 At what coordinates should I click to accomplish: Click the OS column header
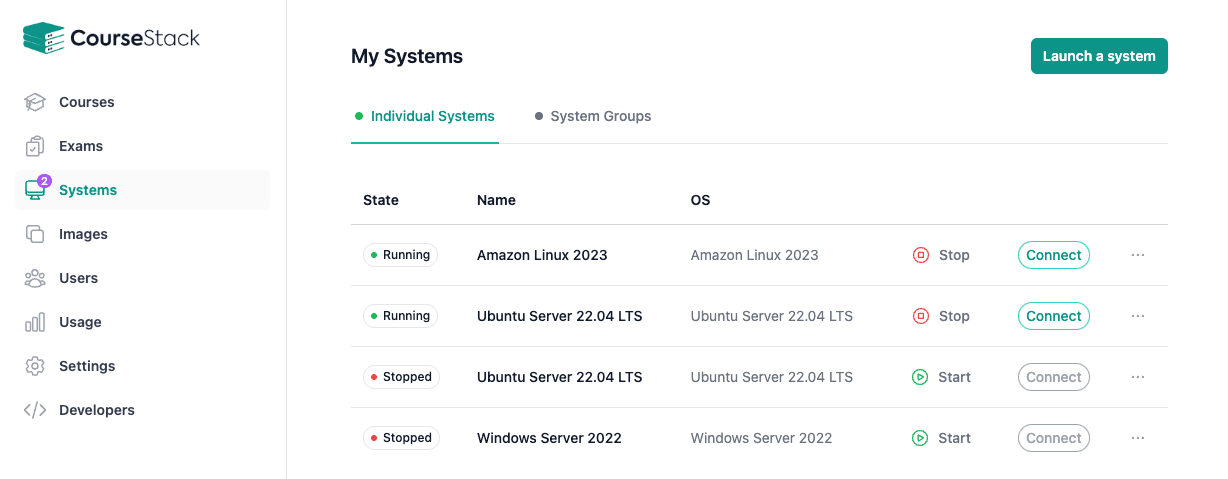(700, 200)
